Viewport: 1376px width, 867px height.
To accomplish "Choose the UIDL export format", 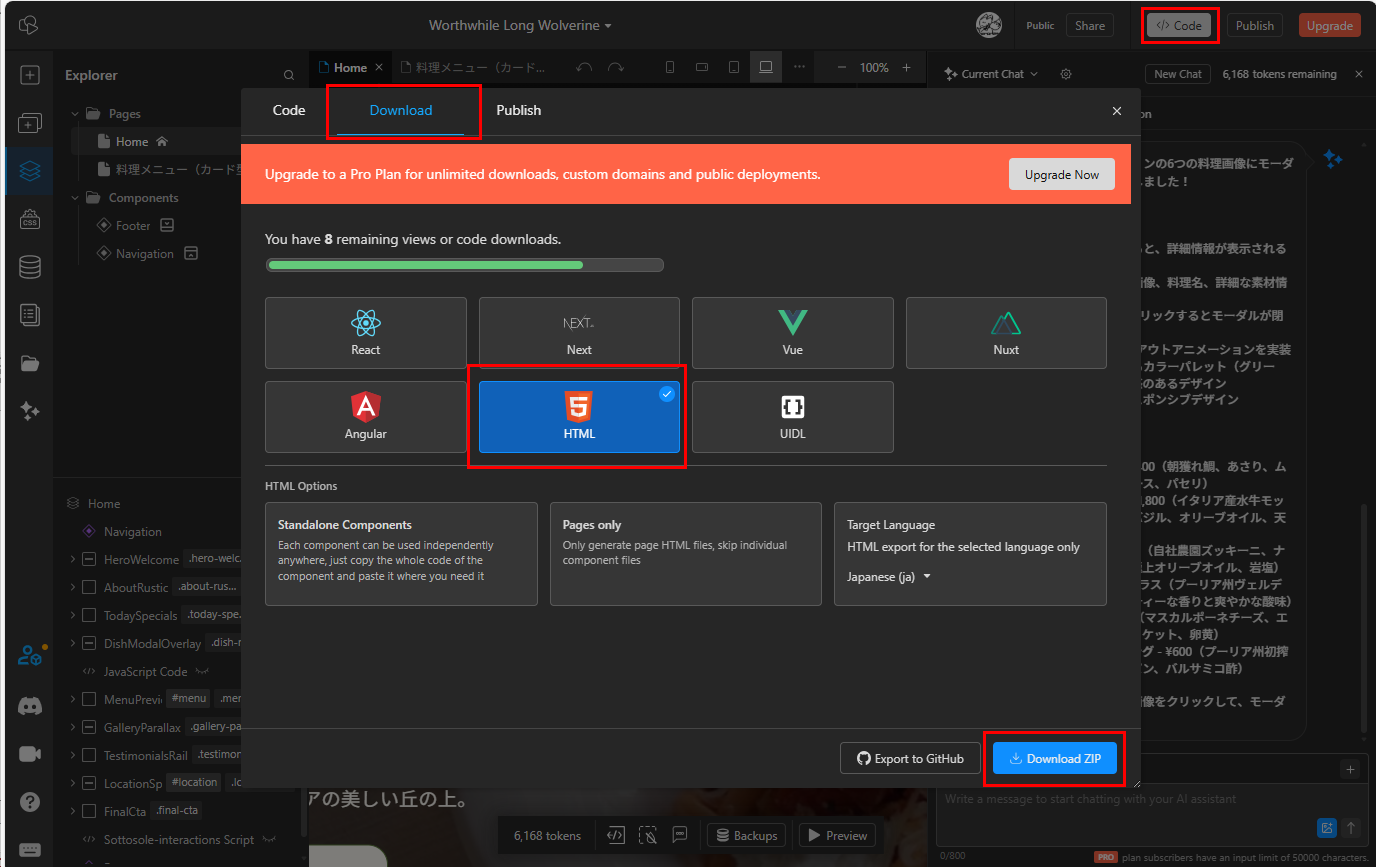I will coord(792,417).
